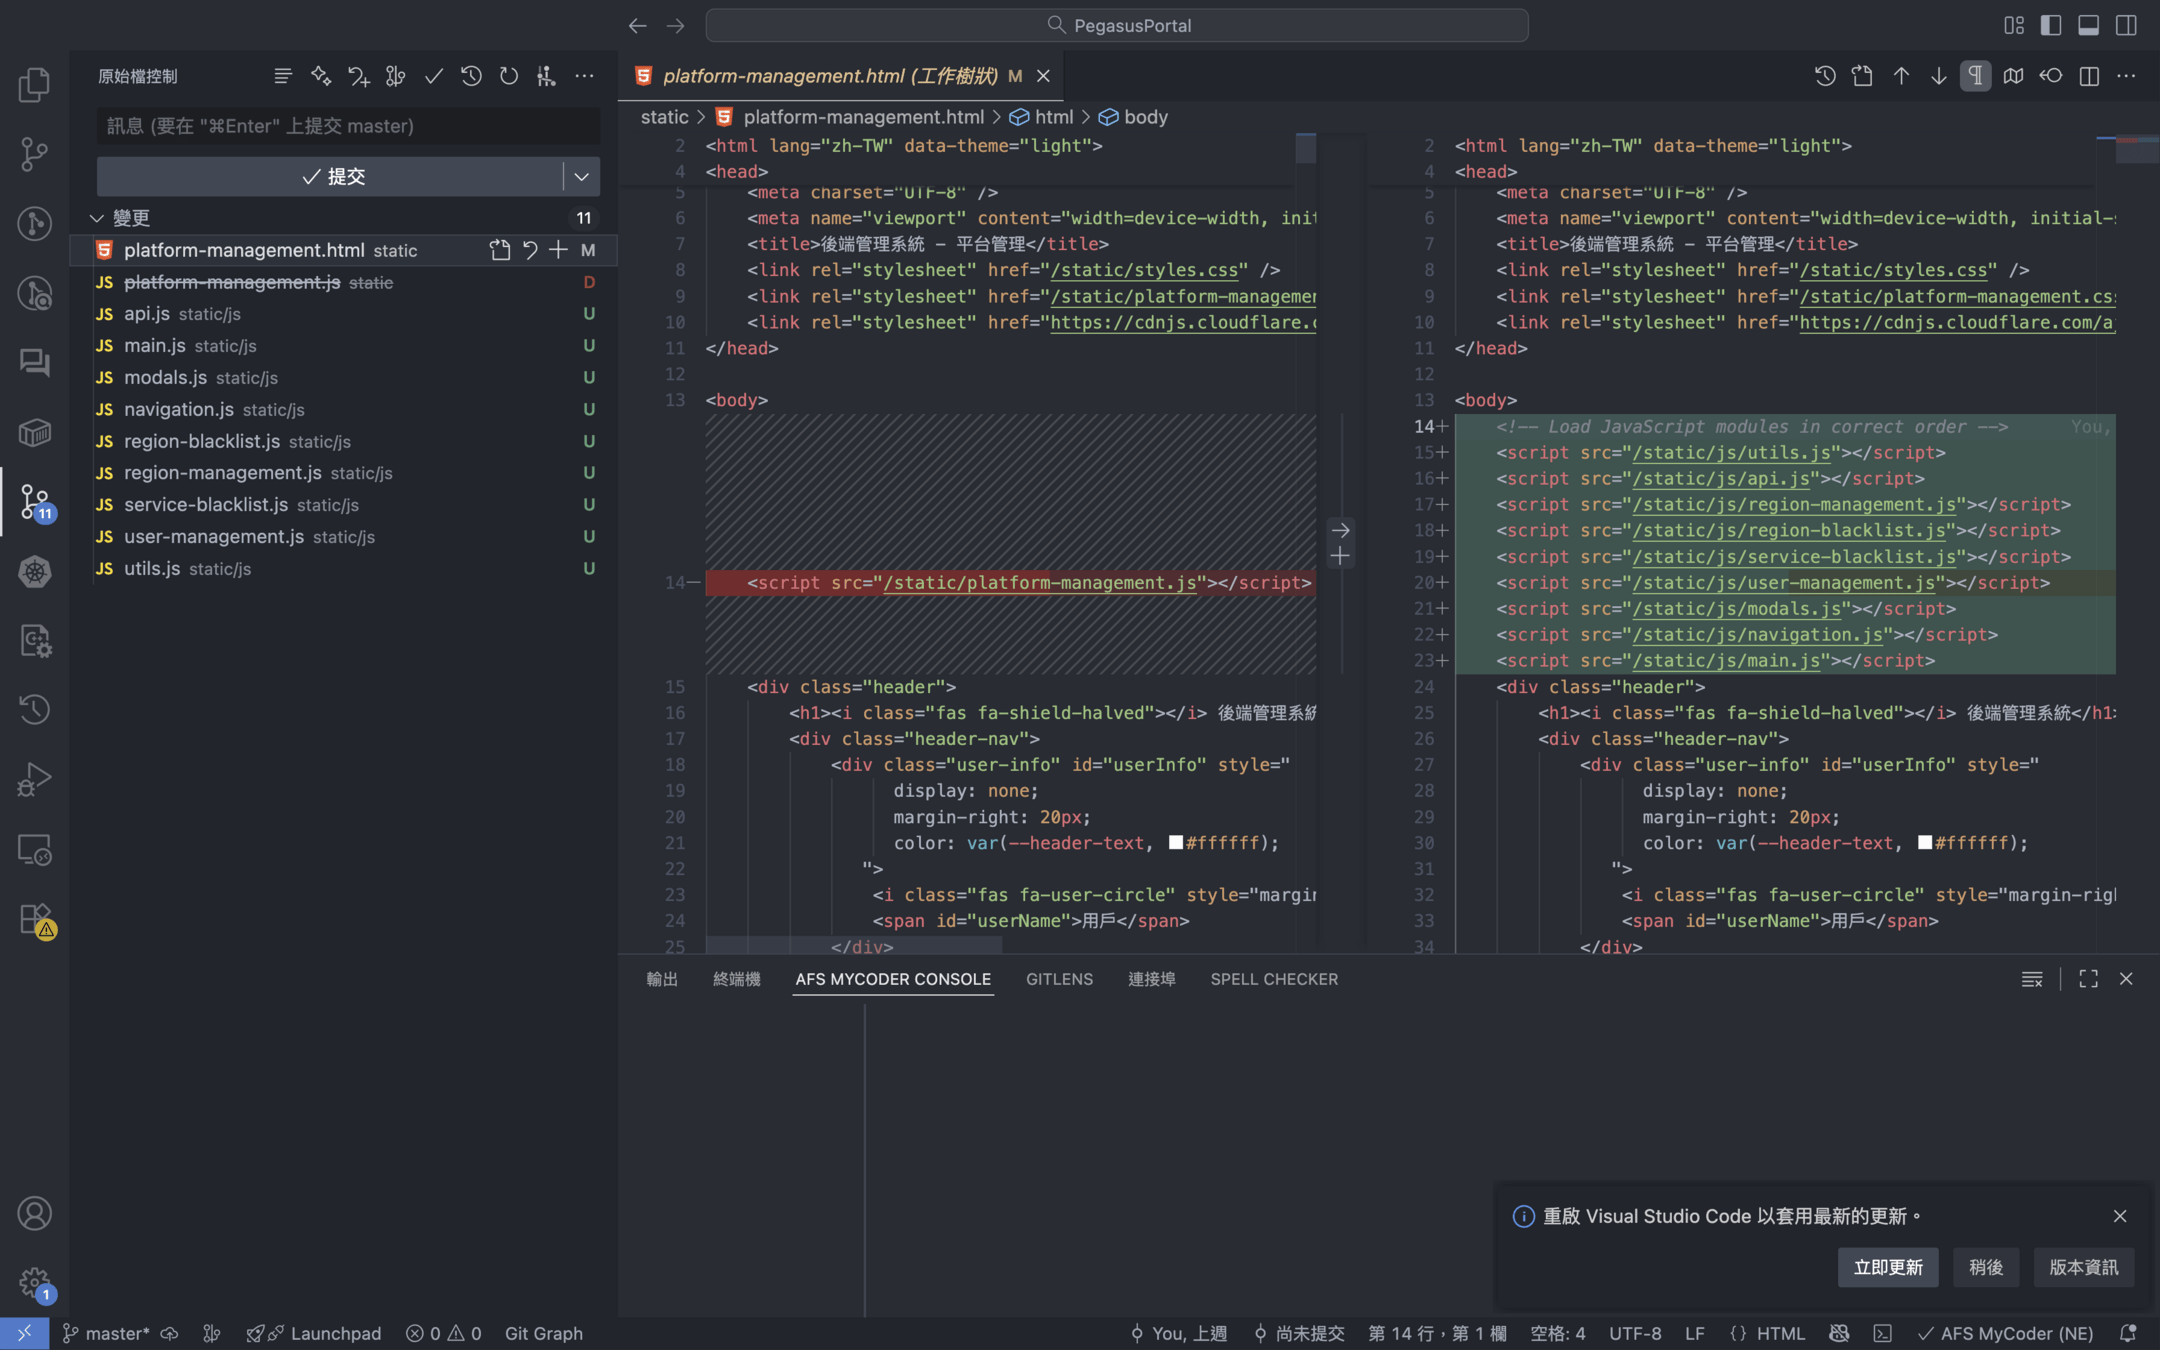
Task: Go to next change with down arrow
Action: pos(1938,76)
